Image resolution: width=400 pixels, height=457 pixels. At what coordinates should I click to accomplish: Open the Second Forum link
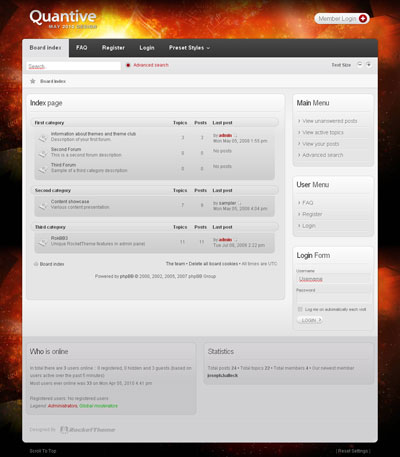pos(66,149)
